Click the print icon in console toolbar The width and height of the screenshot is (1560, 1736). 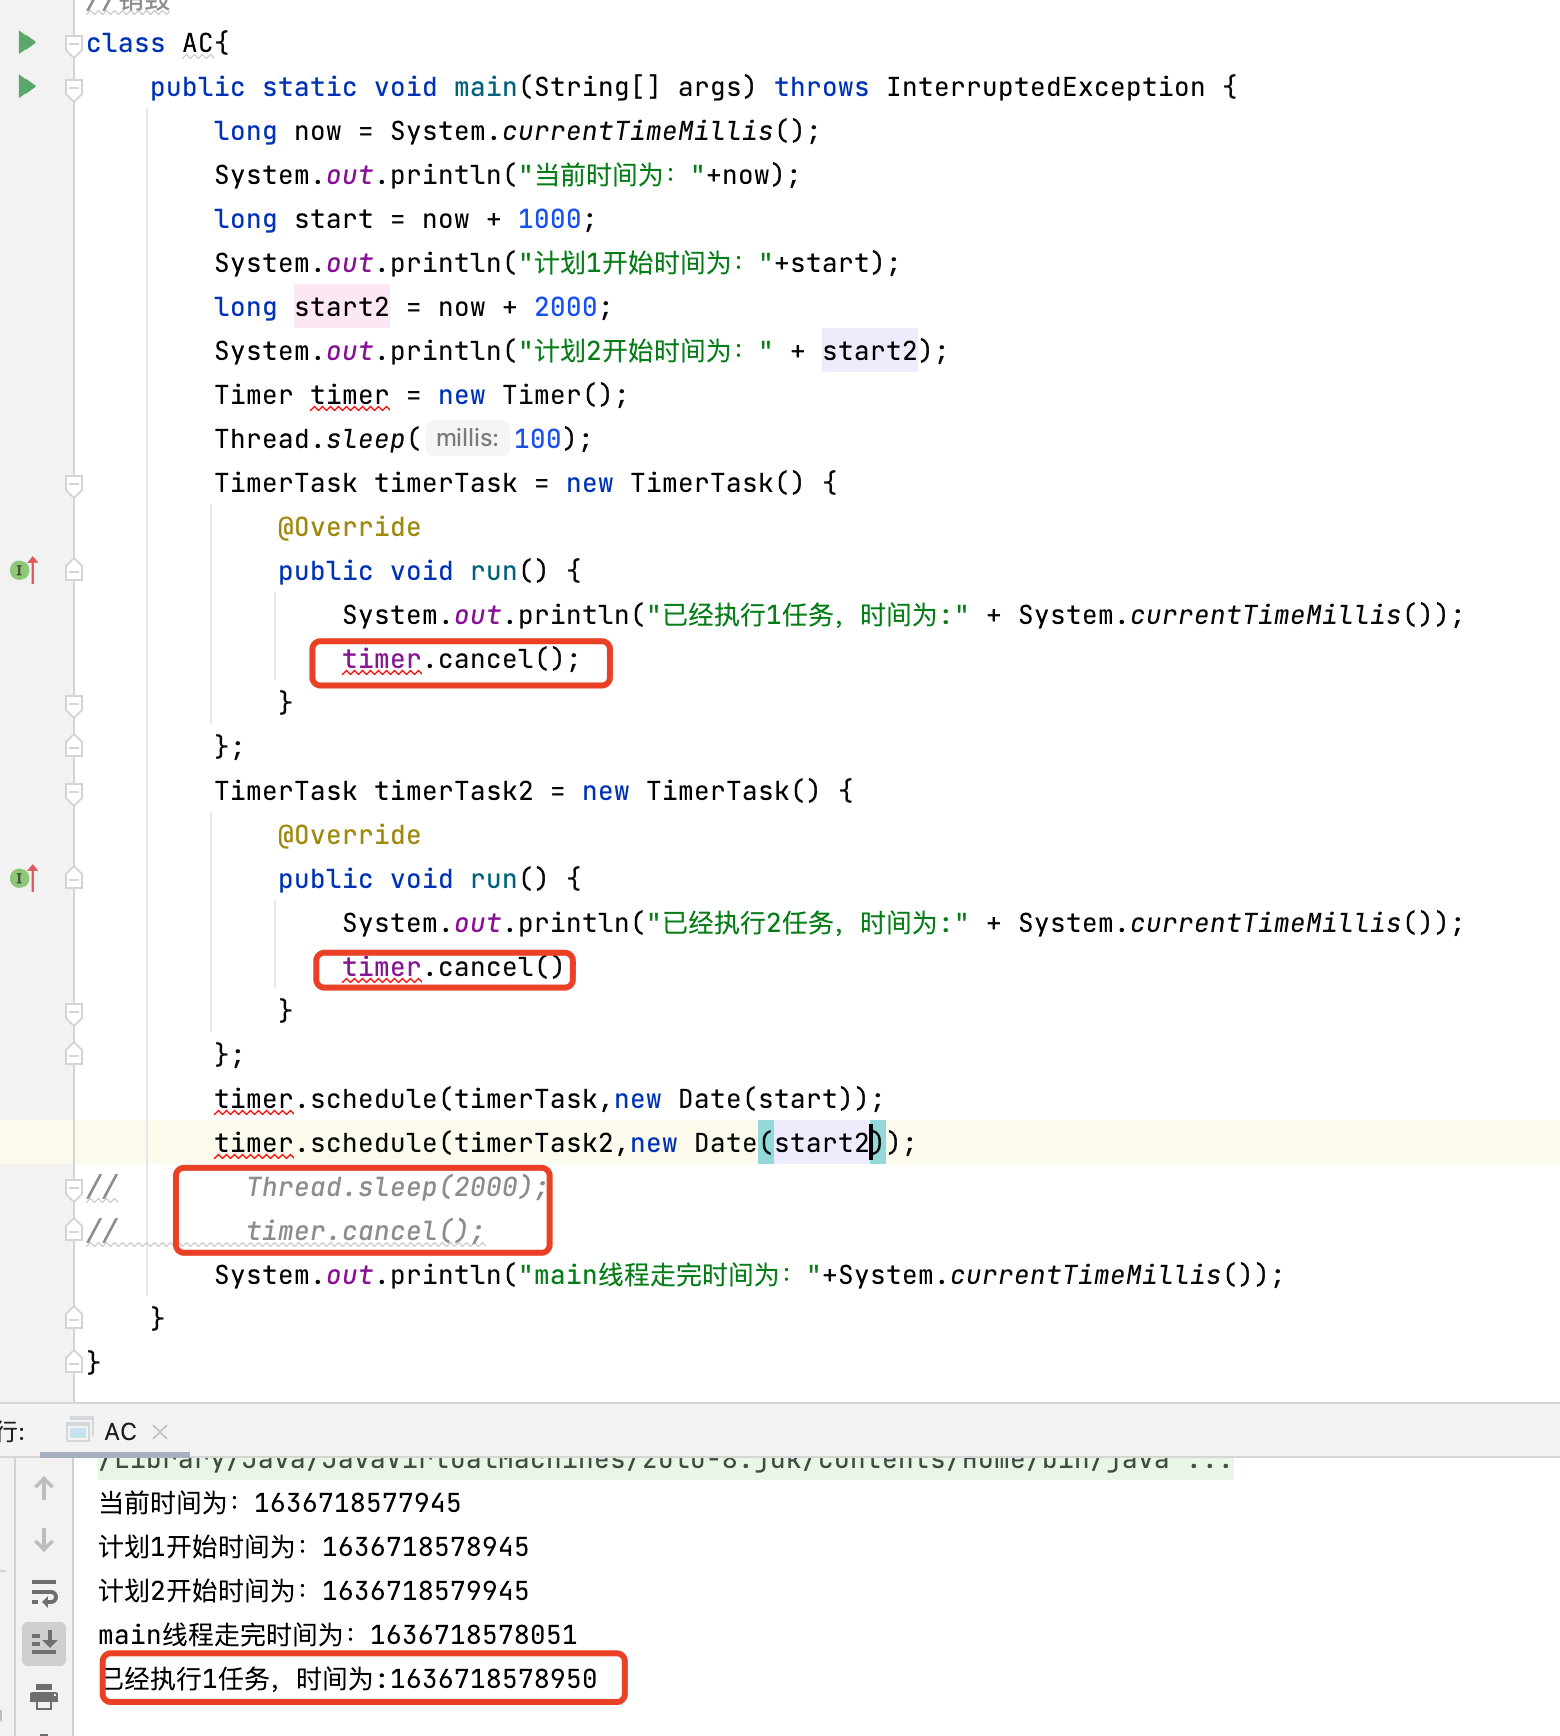click(44, 1696)
